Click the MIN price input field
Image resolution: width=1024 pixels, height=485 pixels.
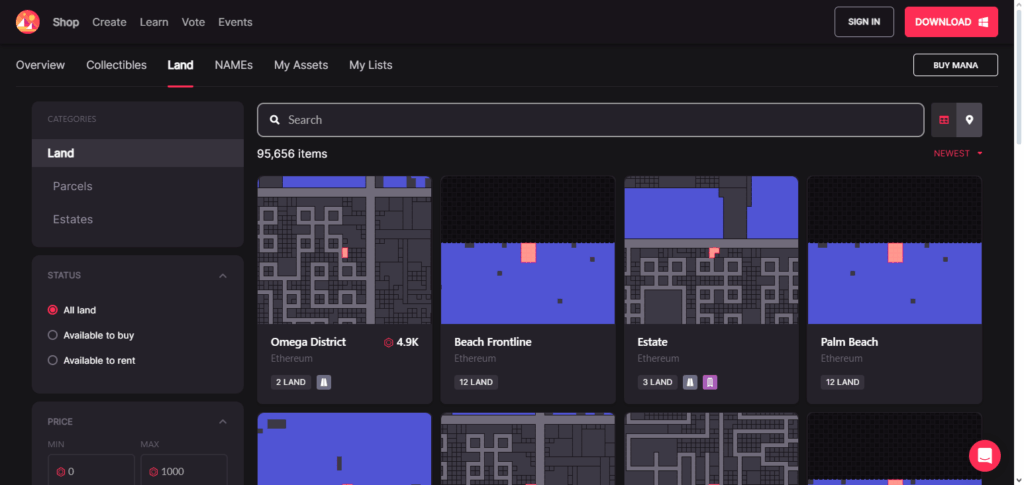pyautogui.click(x=91, y=470)
